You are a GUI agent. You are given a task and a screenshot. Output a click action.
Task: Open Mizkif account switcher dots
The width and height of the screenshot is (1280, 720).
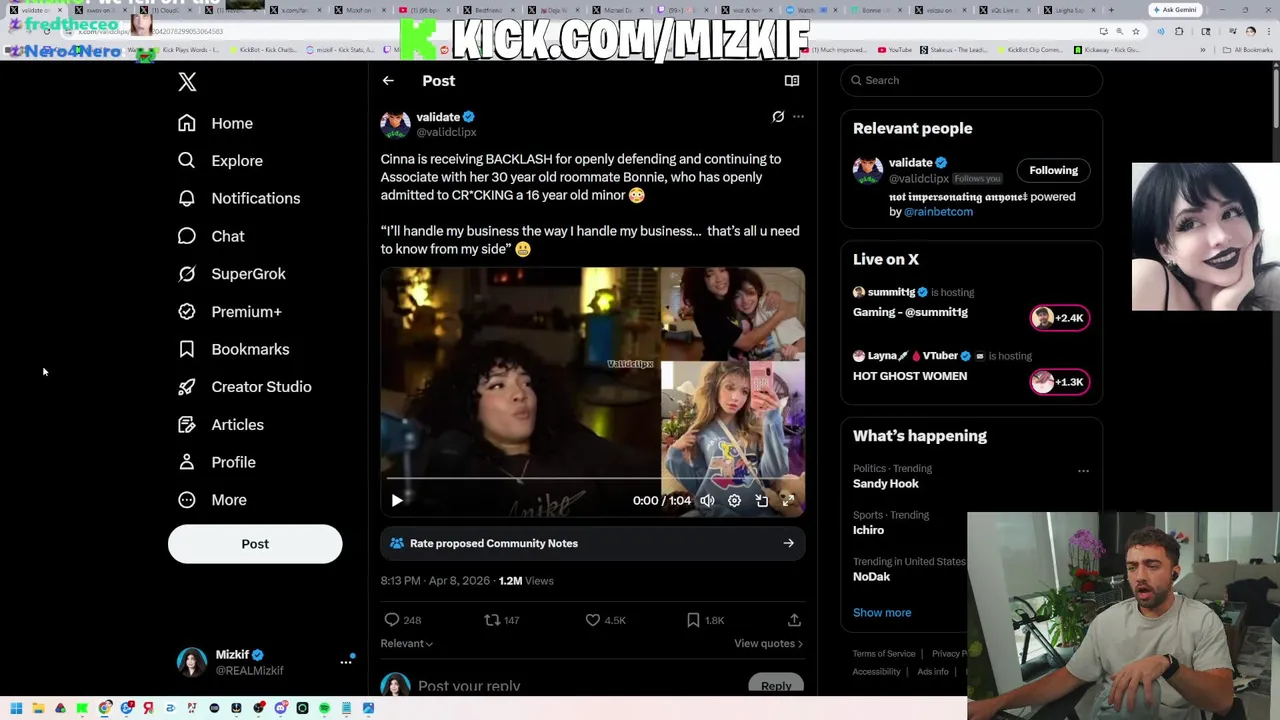(x=346, y=662)
